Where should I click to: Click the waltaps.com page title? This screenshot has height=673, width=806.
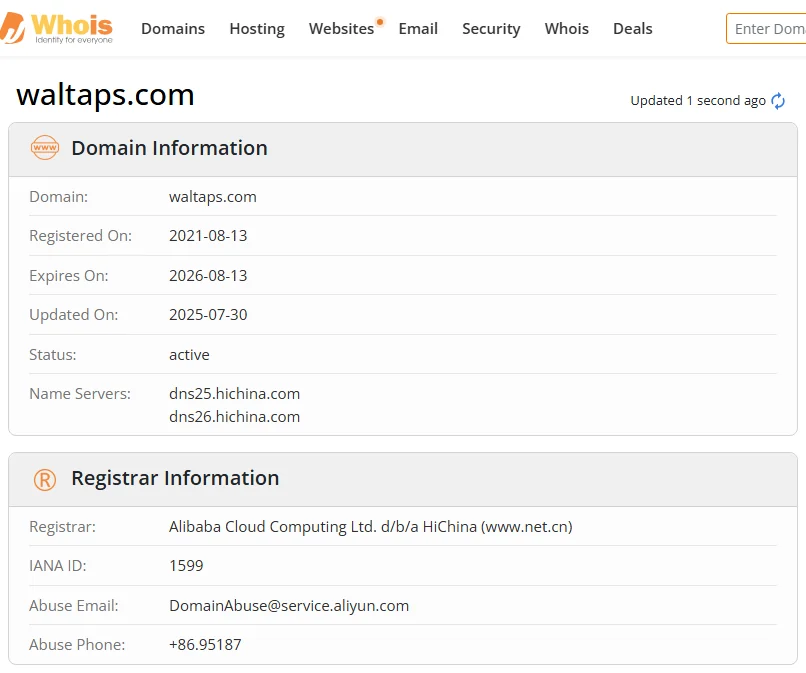pos(105,95)
